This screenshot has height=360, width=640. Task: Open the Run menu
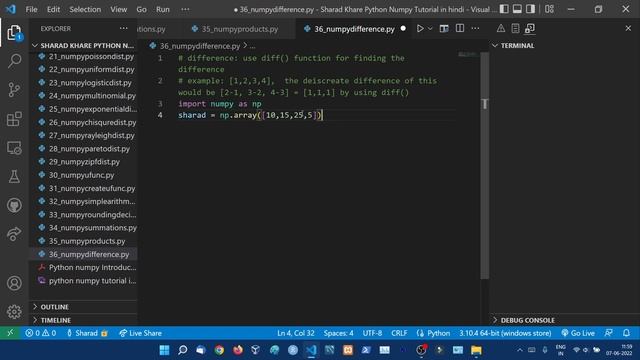pyautogui.click(x=162, y=9)
